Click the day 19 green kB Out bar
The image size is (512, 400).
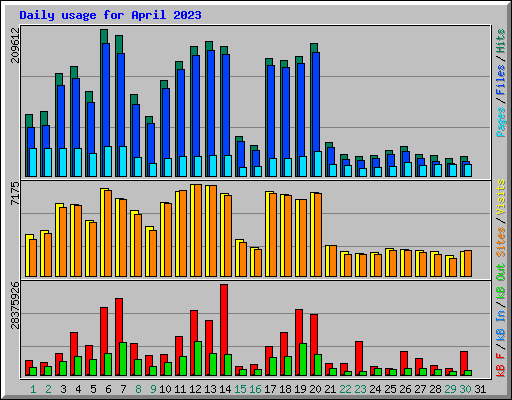coord(303,360)
